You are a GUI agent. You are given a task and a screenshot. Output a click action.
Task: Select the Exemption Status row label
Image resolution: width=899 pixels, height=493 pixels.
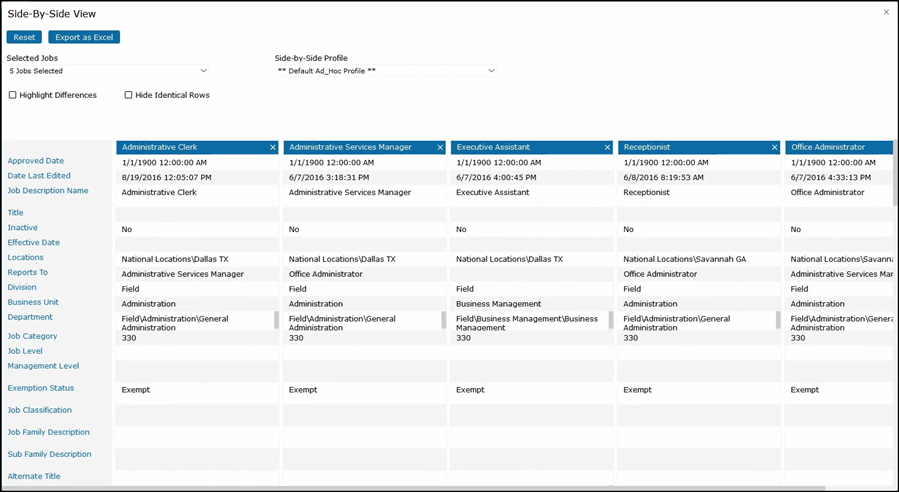(x=41, y=388)
